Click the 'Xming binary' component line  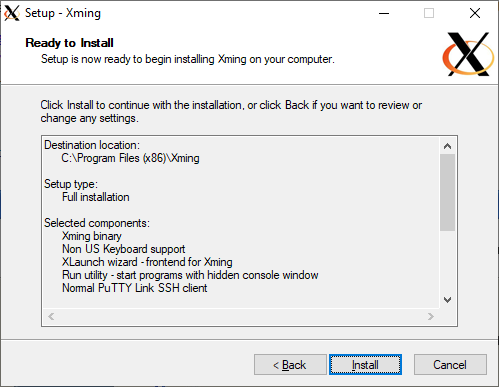(x=92, y=236)
